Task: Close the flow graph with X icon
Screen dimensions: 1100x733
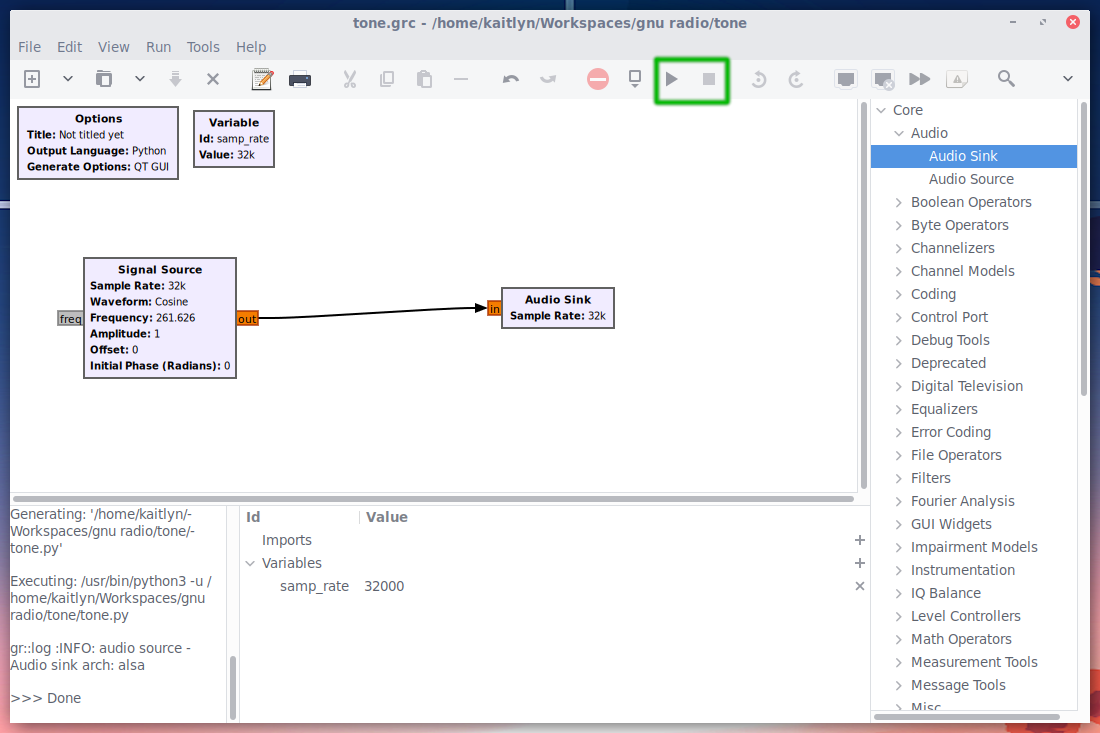Action: tap(213, 79)
